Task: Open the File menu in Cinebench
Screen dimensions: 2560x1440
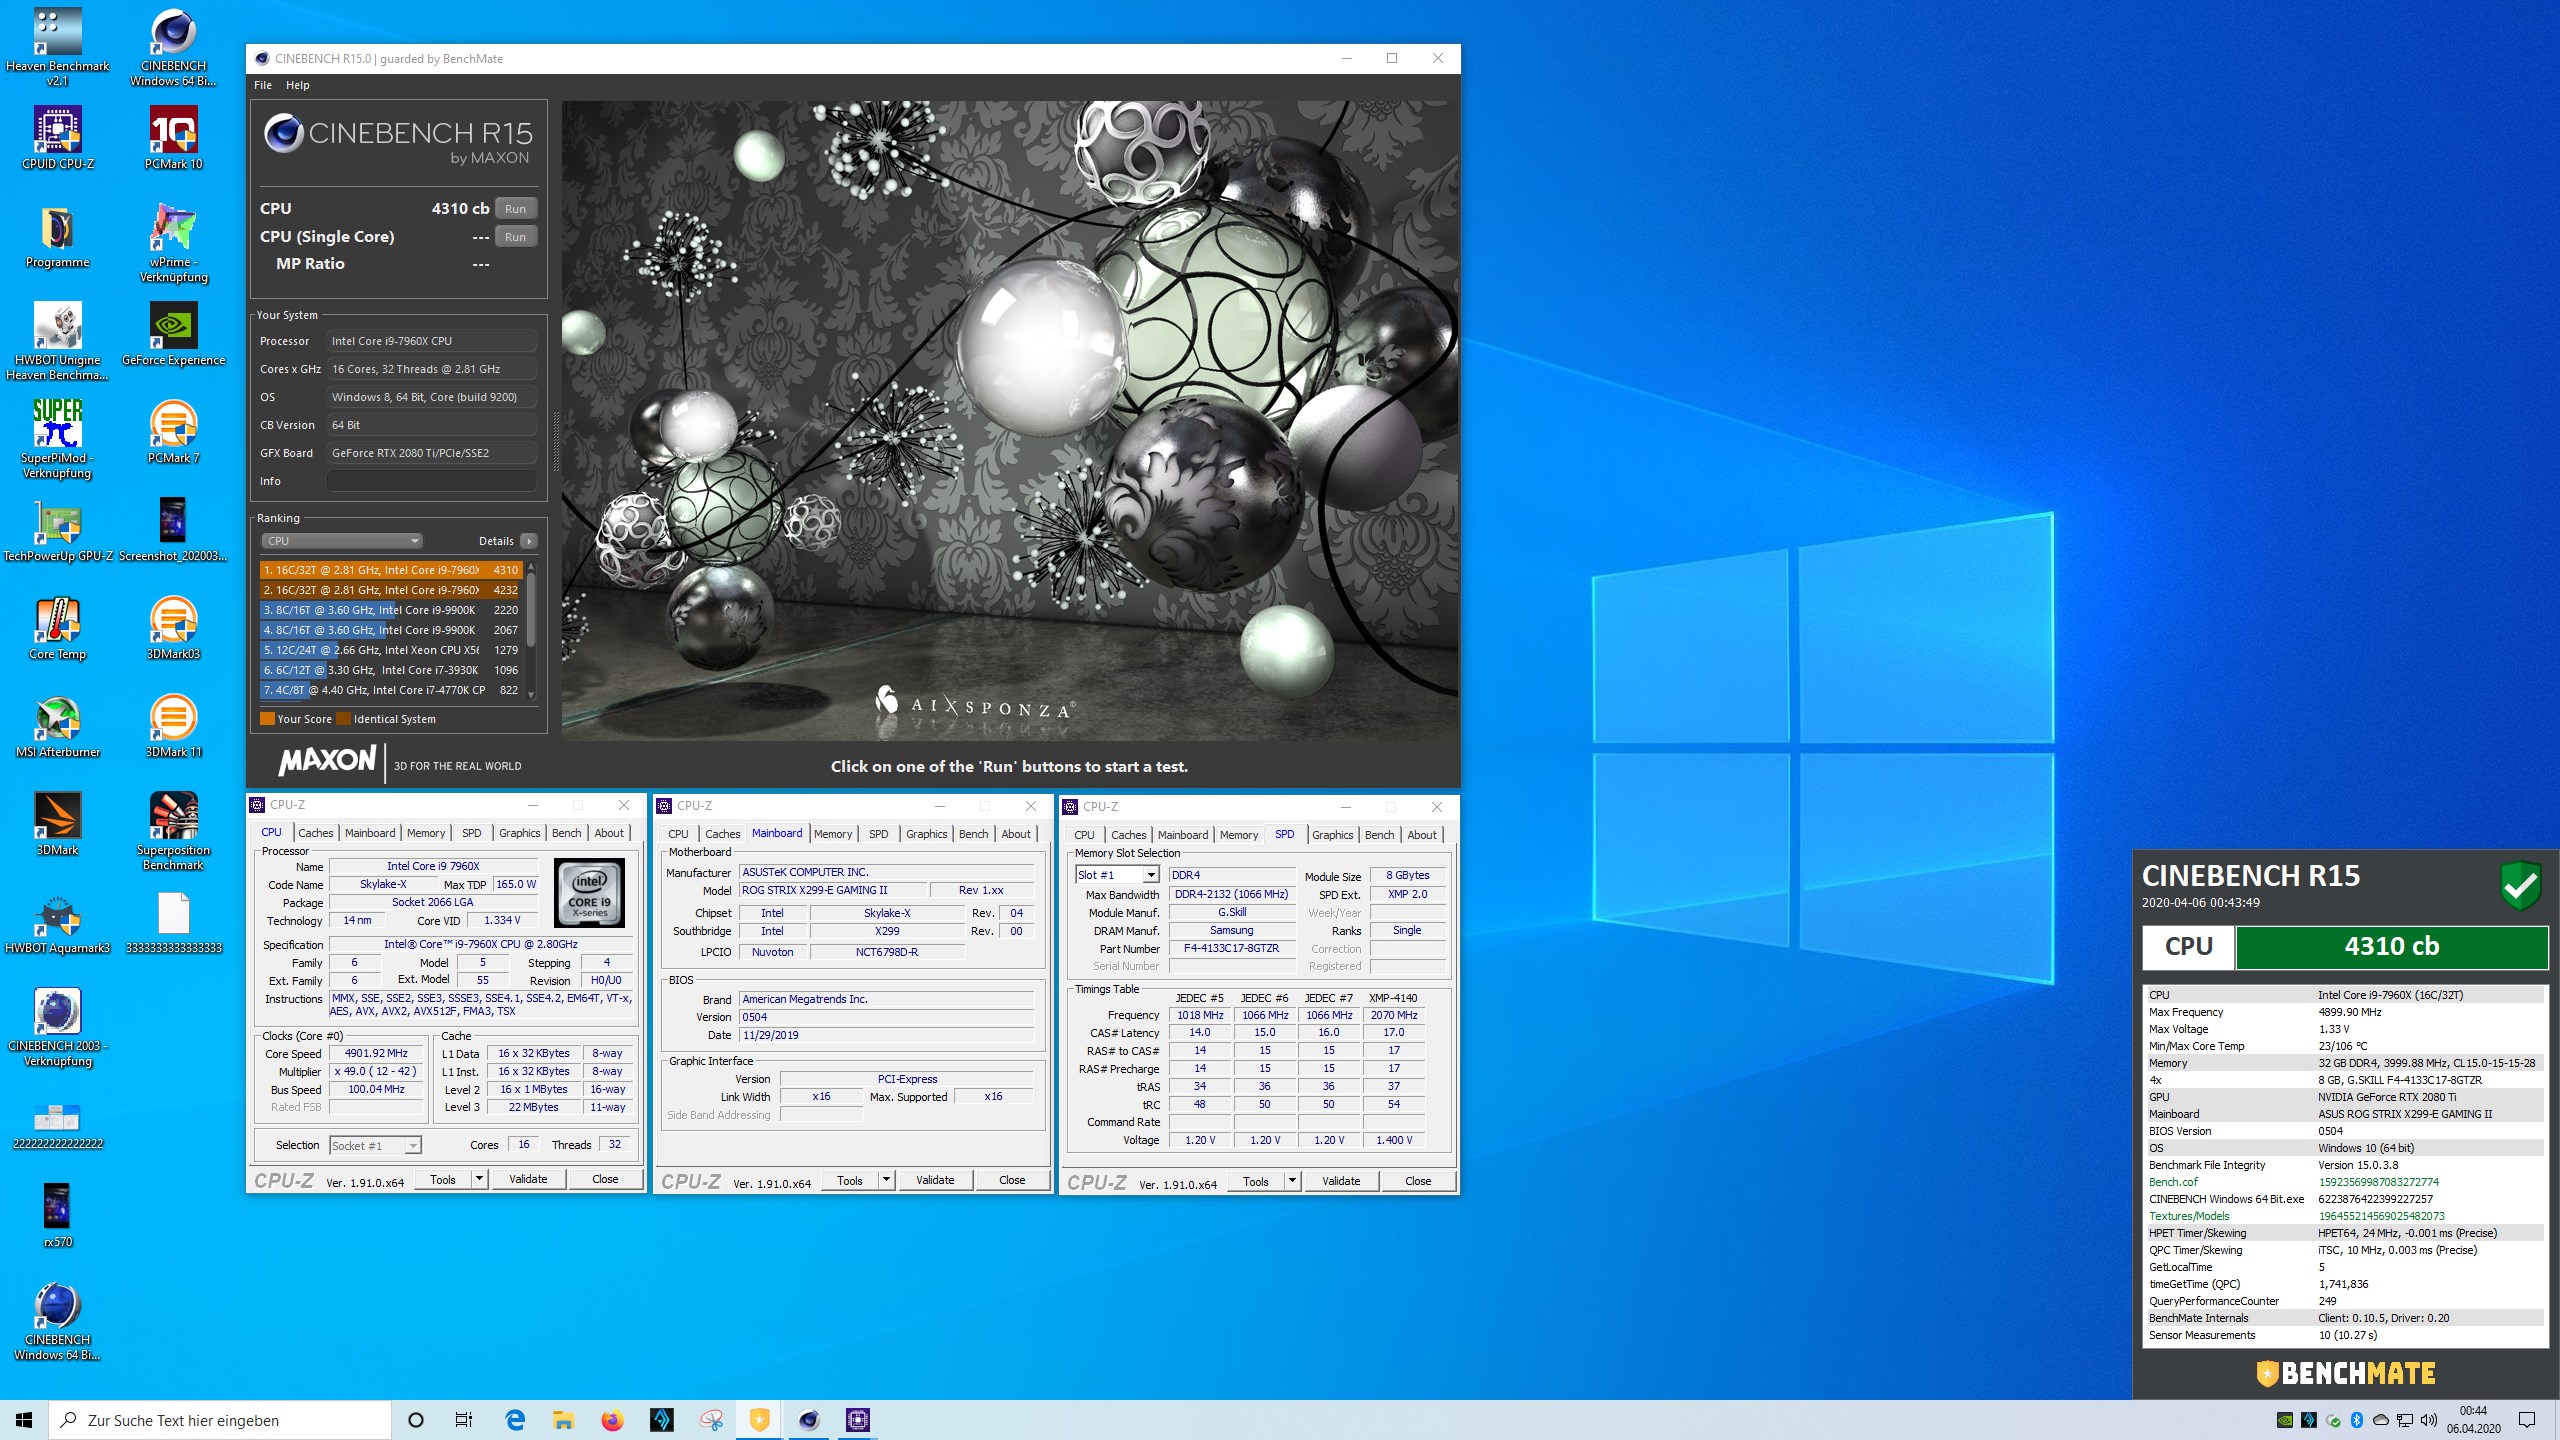Action: (x=263, y=85)
